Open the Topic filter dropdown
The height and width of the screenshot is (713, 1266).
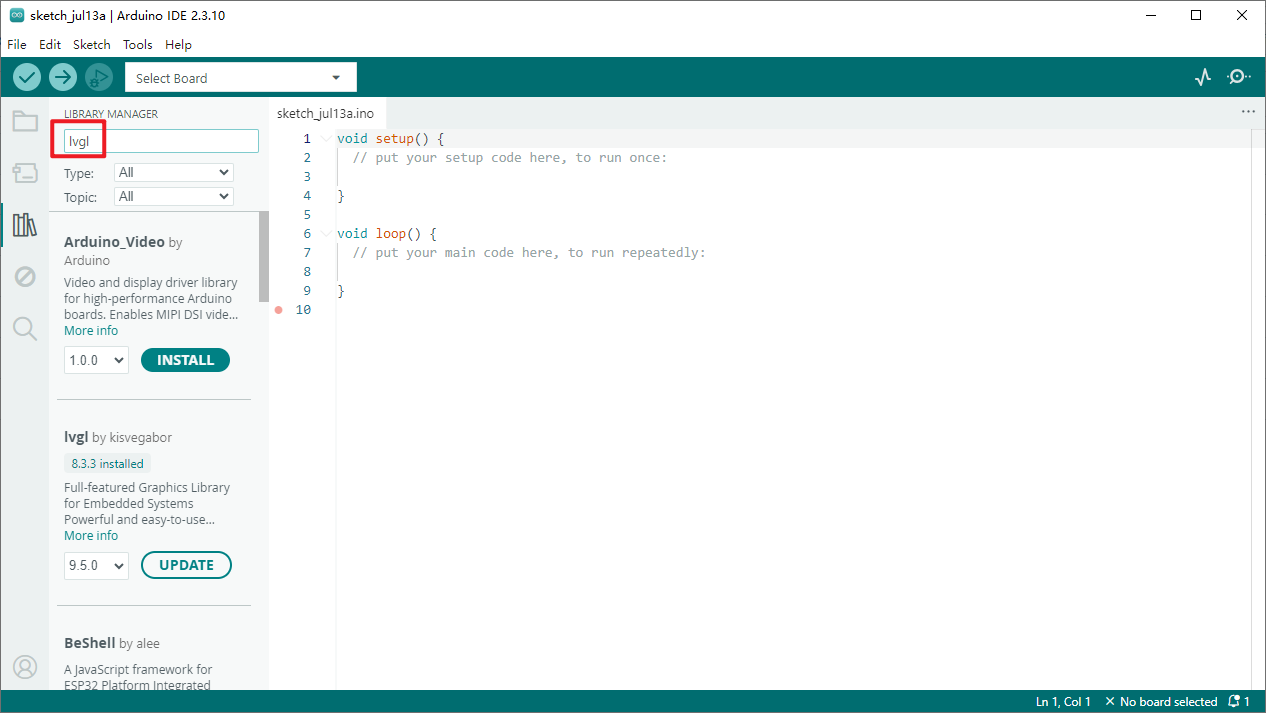pos(174,196)
